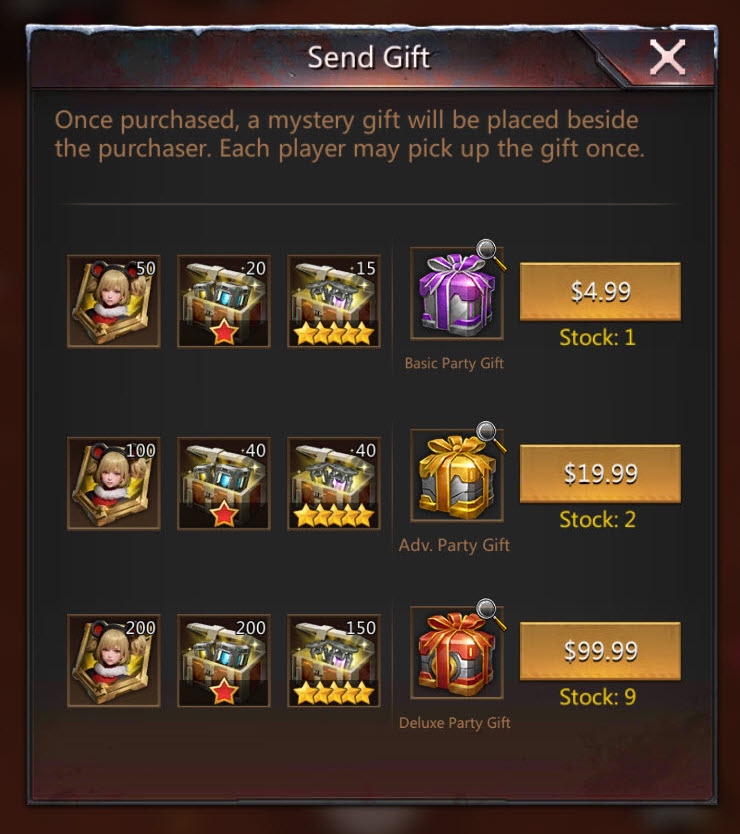
Task: Tap the red-star chest with quantity 200
Action: point(223,661)
